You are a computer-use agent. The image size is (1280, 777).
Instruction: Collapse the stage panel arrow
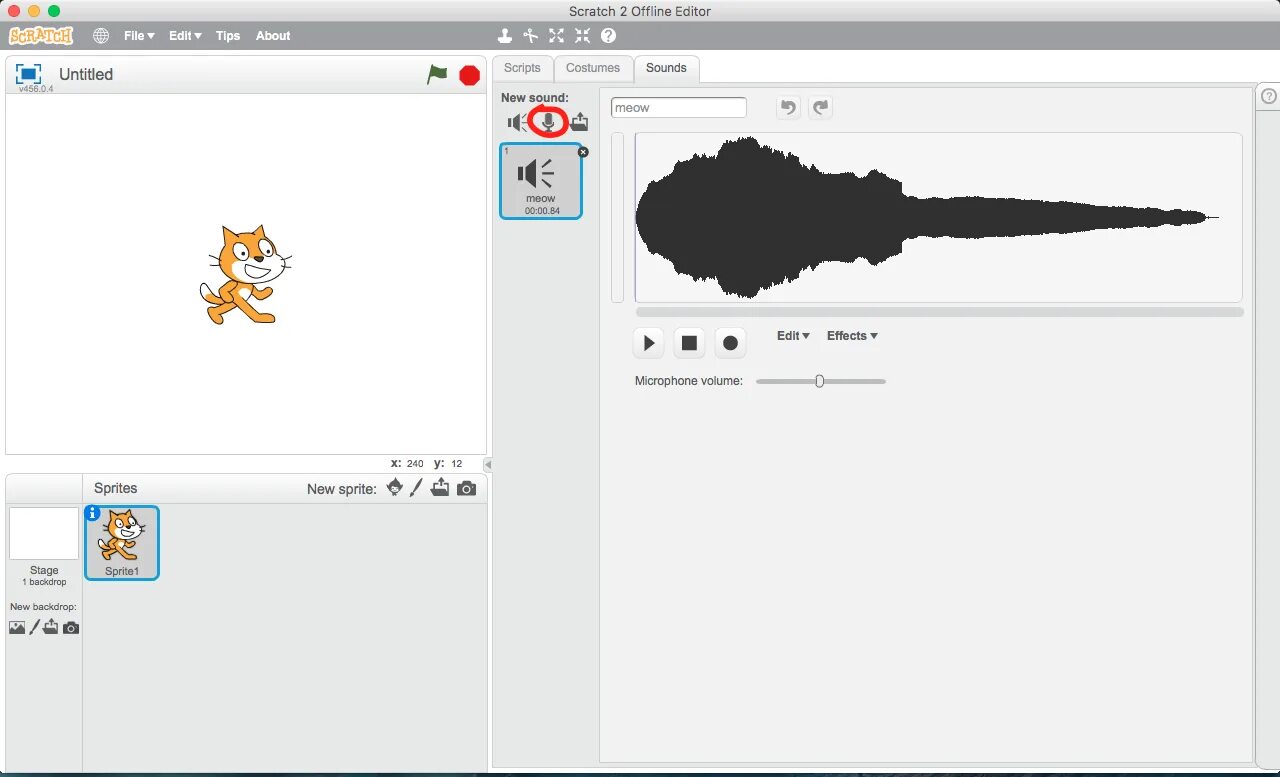(x=488, y=464)
